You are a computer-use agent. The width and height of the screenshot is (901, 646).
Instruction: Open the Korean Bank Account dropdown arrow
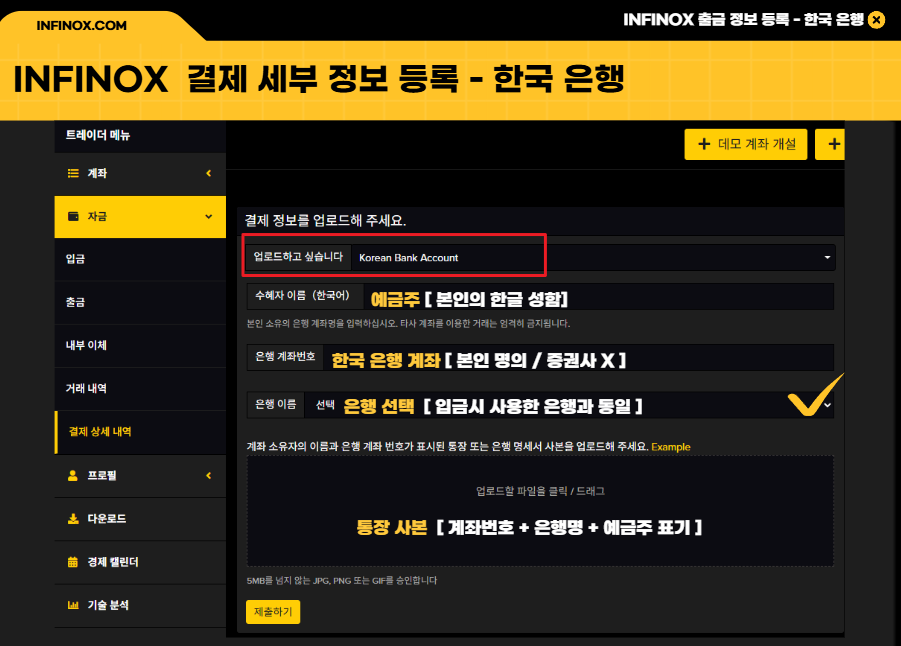click(x=827, y=257)
